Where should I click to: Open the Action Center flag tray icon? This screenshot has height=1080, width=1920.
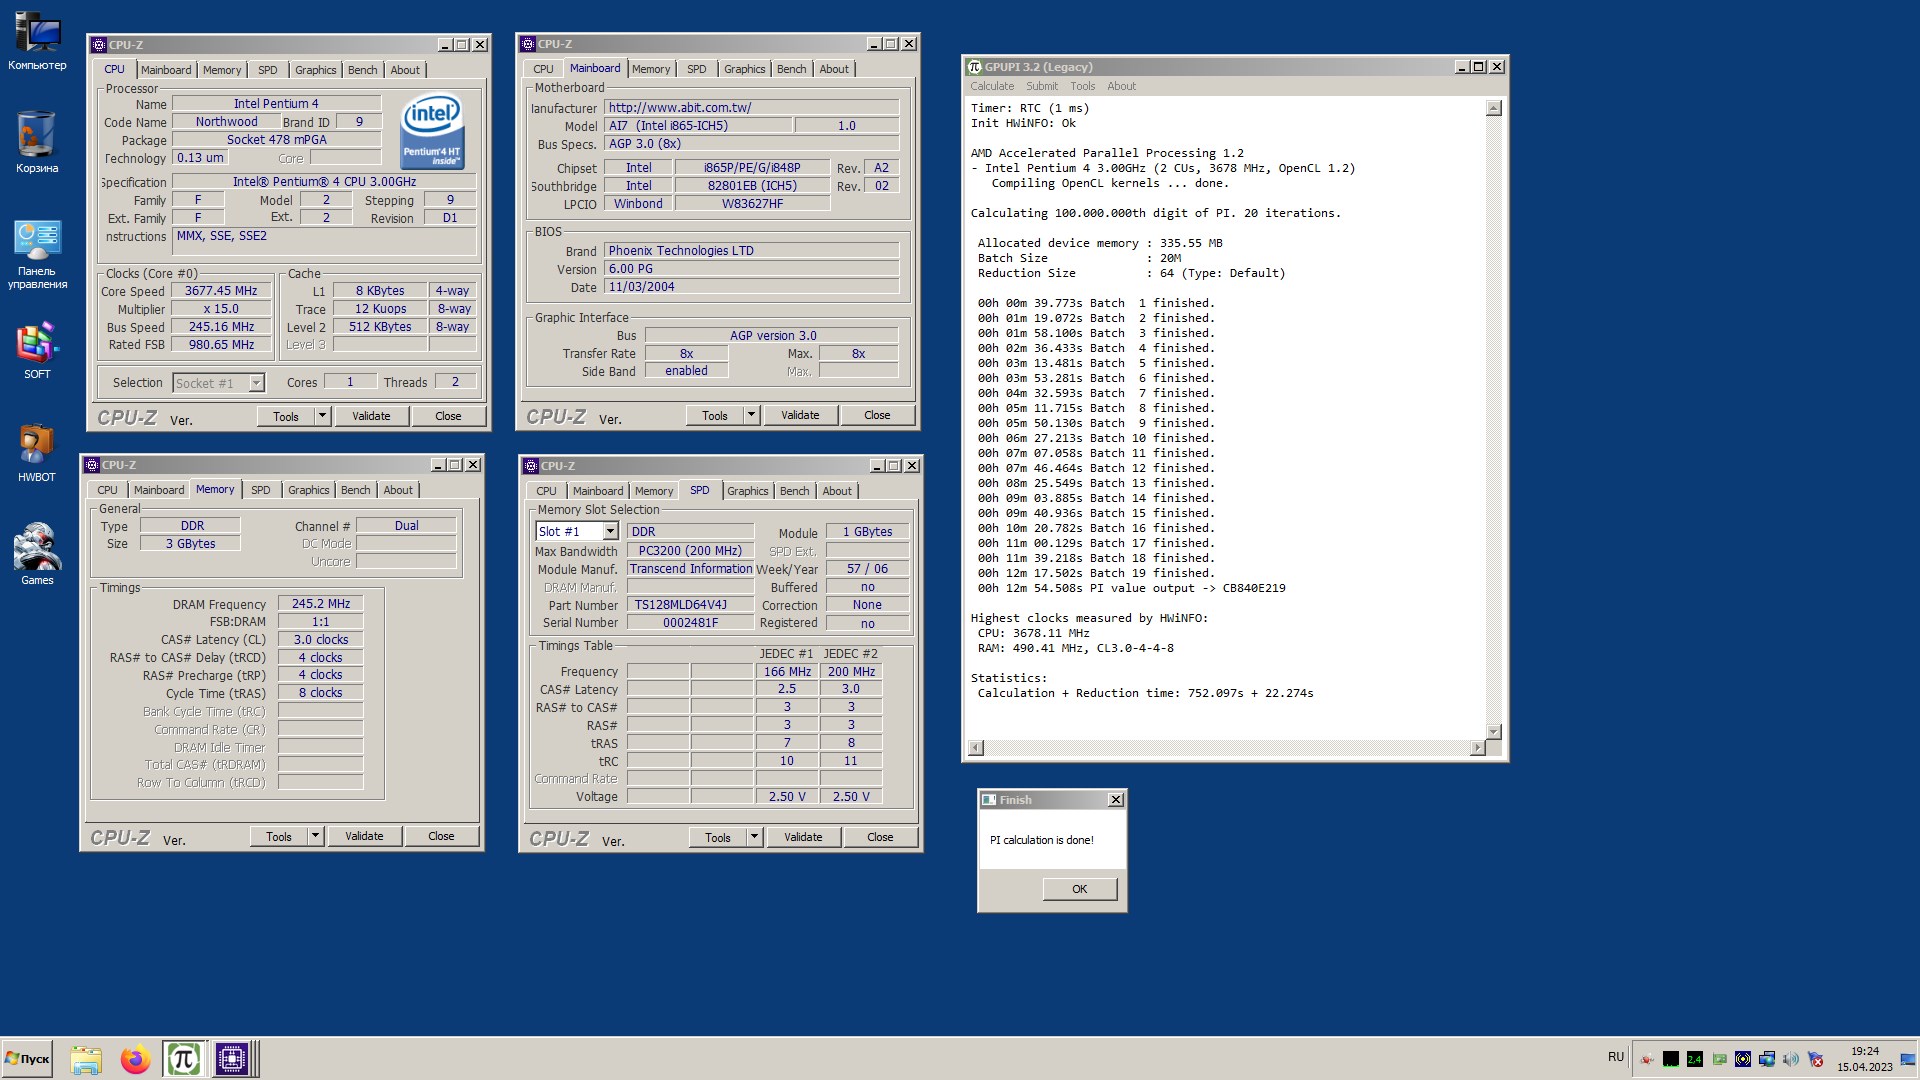point(1815,1059)
